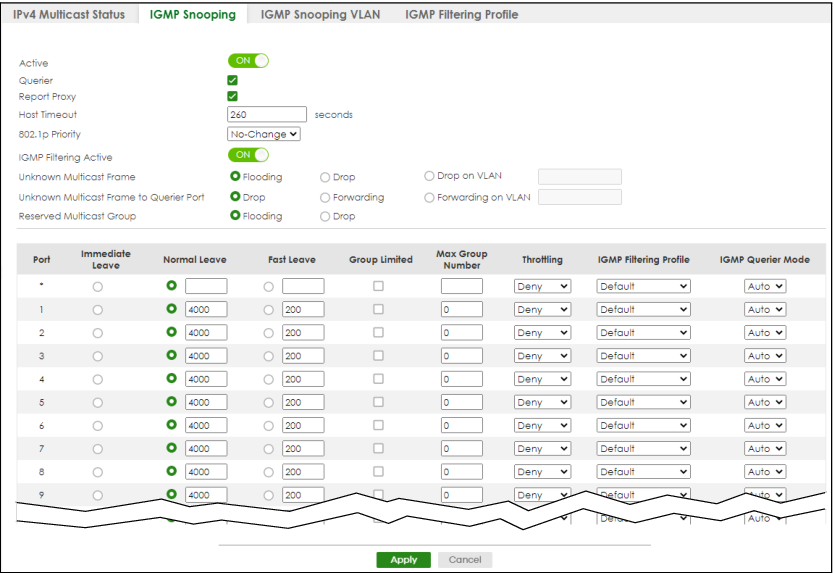This screenshot has height=573, width=835.
Task: Click the Cancel button
Action: tap(465, 560)
